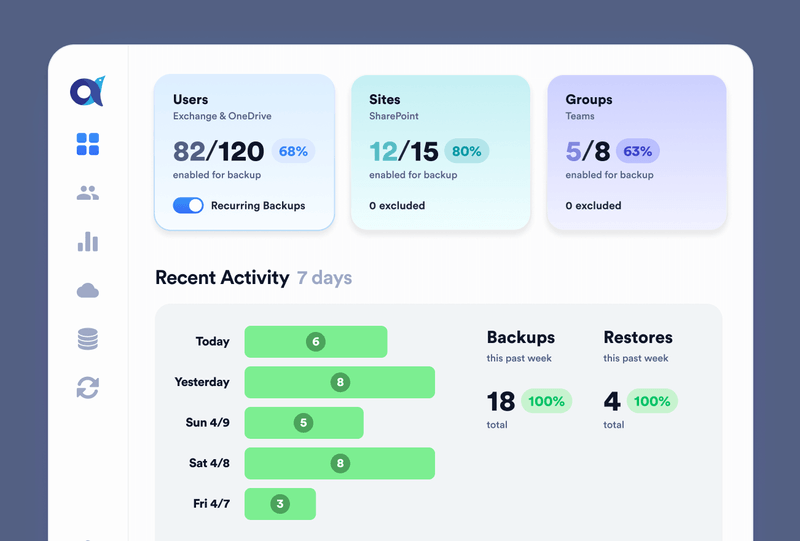Click the Backups total 18 value
This screenshot has width=800, height=541.
pyautogui.click(x=501, y=401)
